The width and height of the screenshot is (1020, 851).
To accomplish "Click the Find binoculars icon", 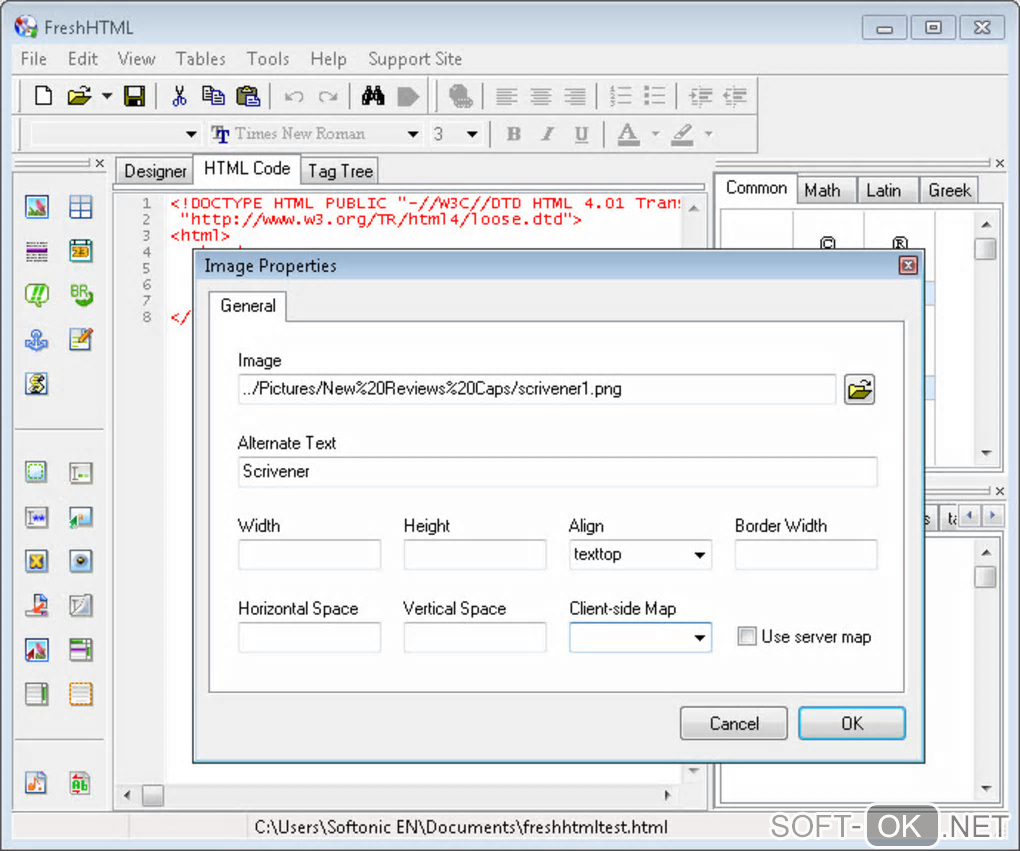I will coord(373,96).
